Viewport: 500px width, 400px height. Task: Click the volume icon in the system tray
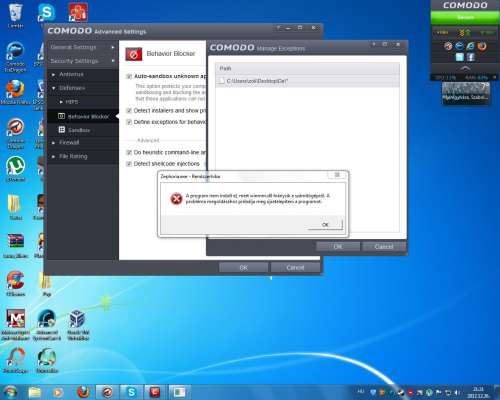tap(457, 392)
